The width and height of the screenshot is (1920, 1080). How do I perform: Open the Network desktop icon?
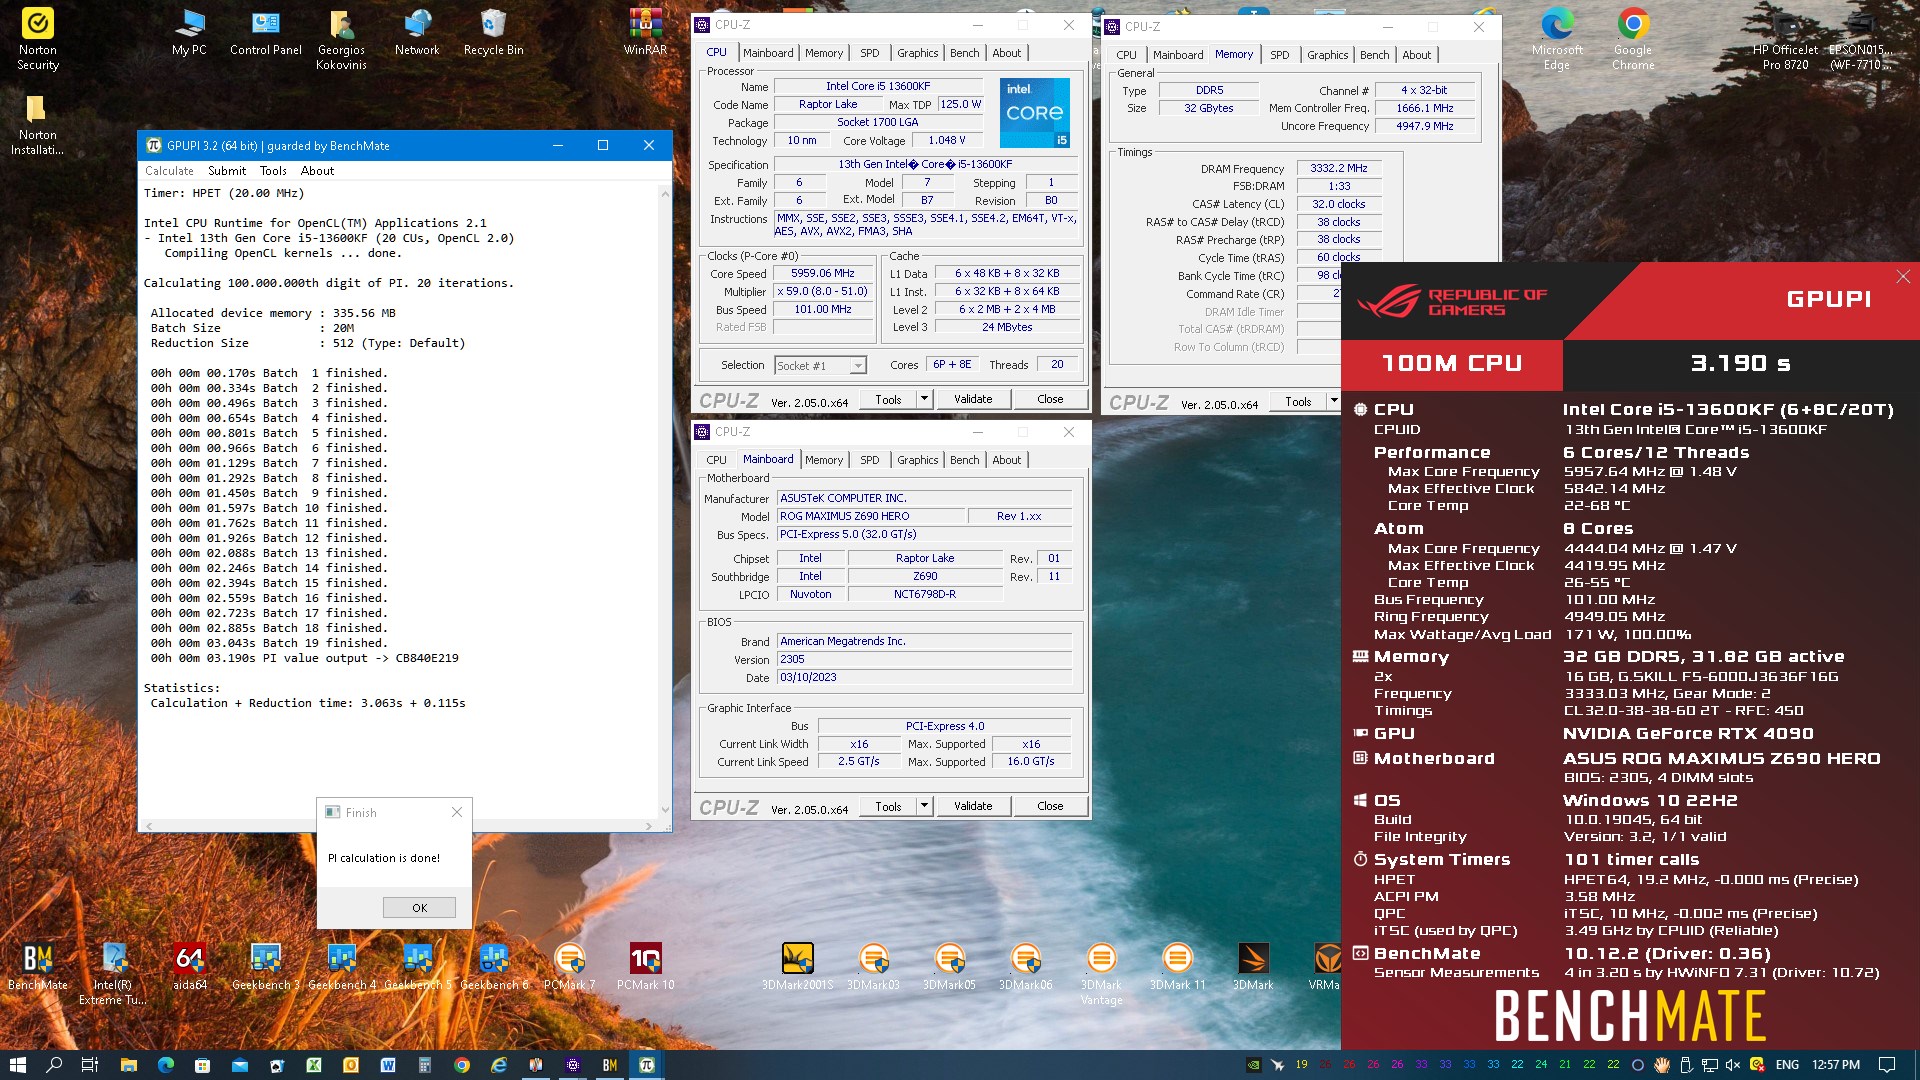417,32
